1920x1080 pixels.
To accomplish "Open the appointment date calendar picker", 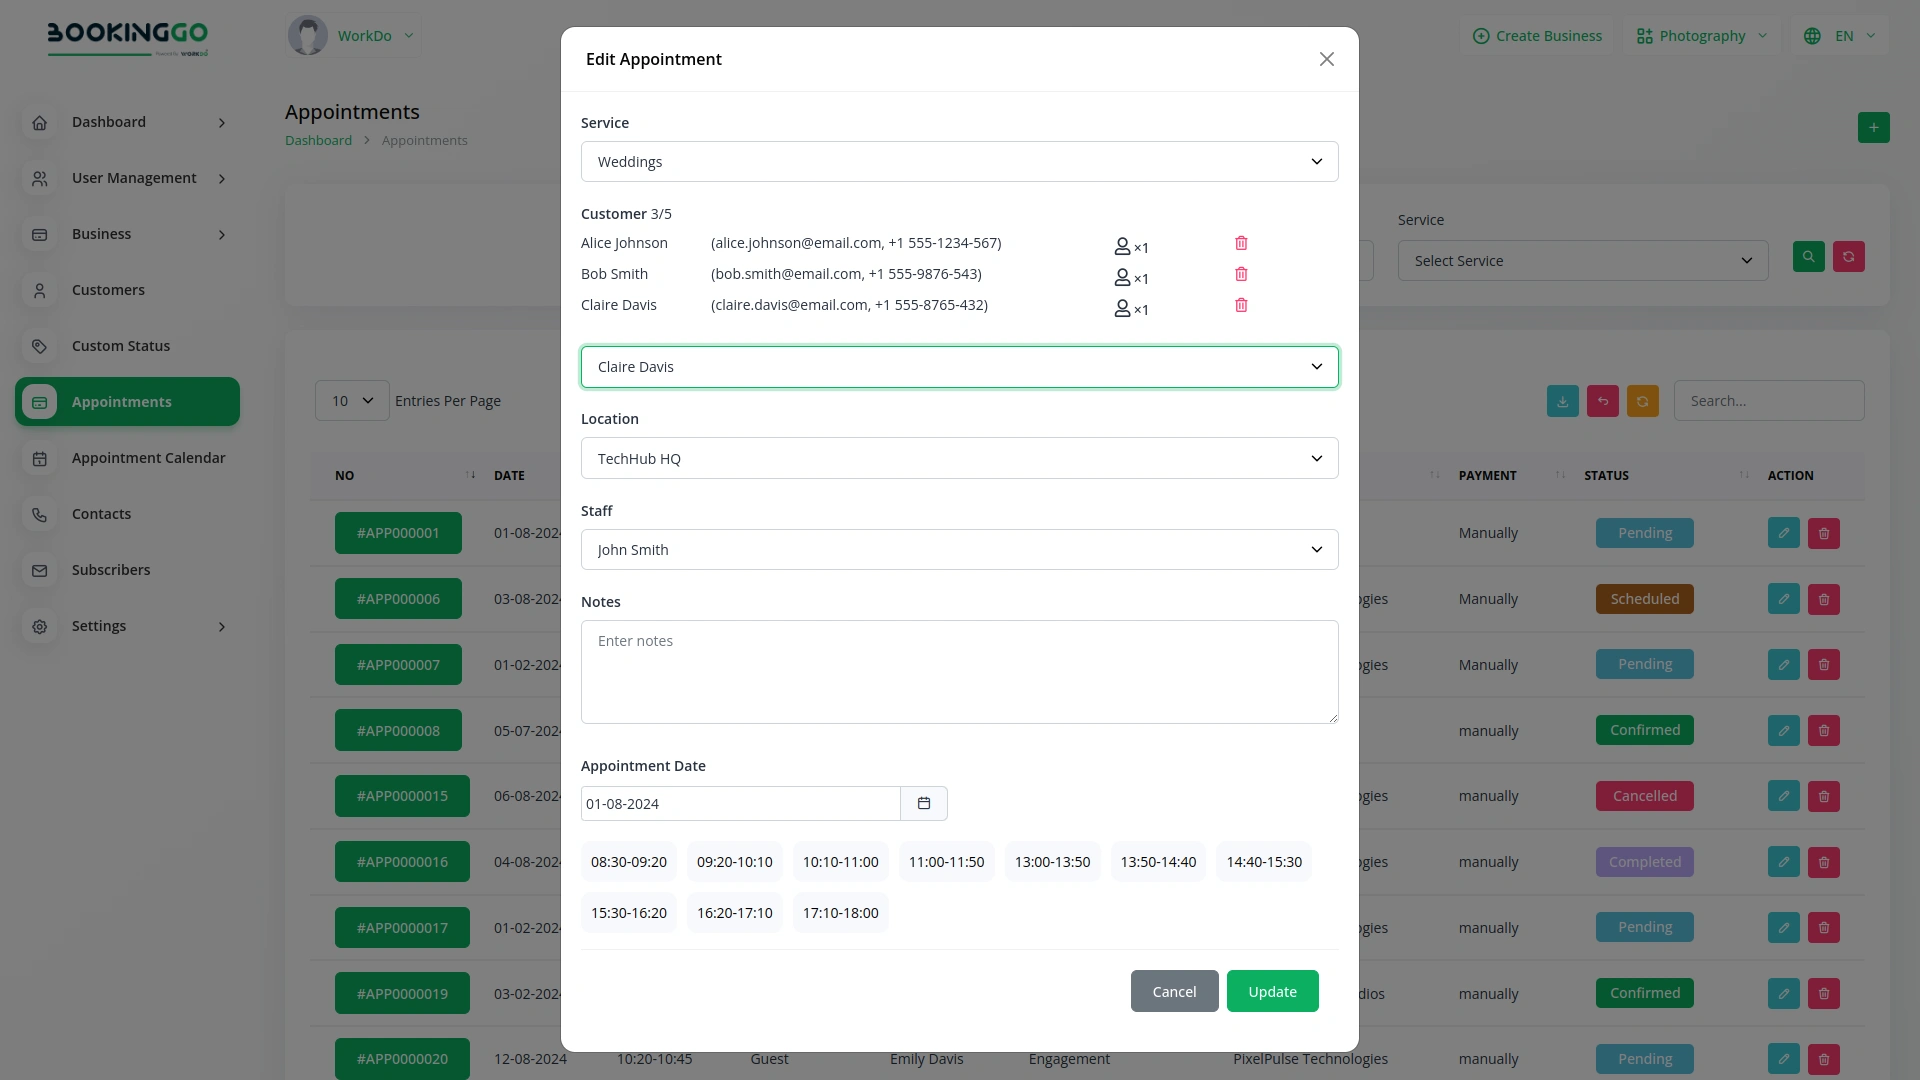I will coord(923,803).
